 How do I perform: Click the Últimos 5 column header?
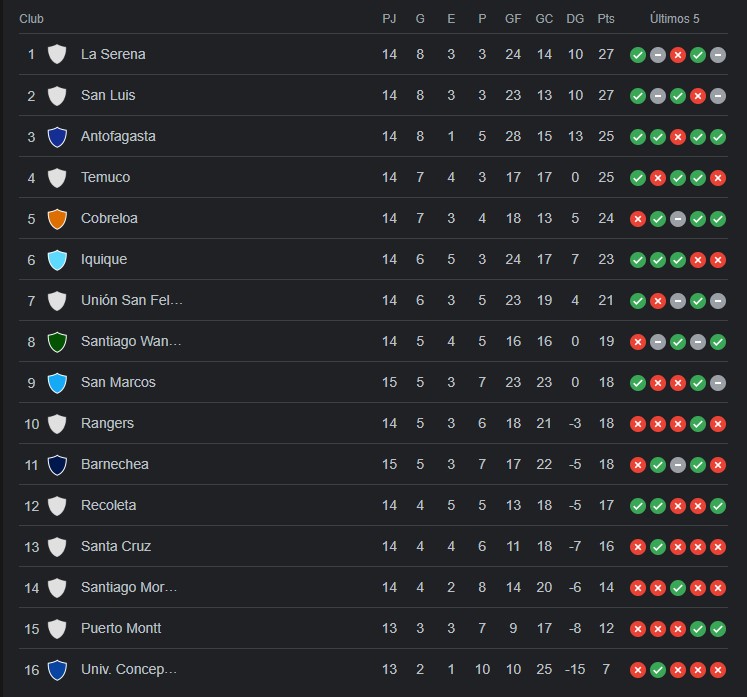pyautogui.click(x=675, y=19)
